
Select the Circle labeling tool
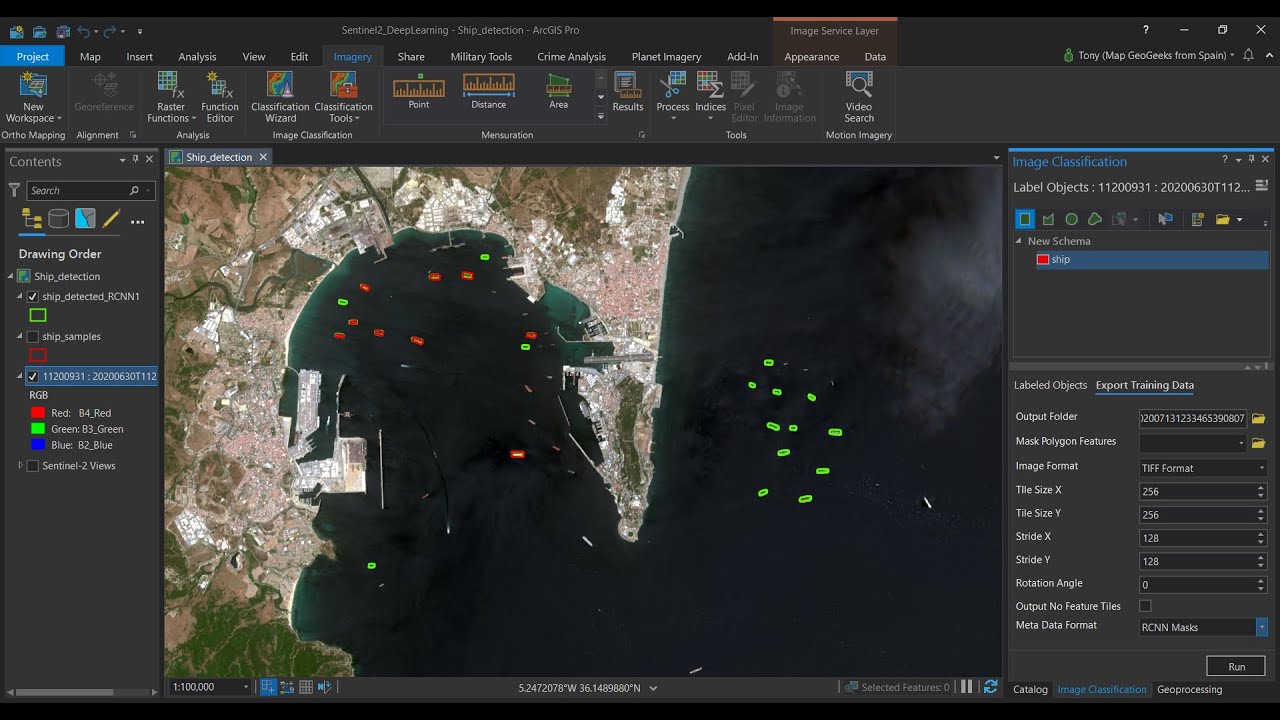click(1071, 219)
